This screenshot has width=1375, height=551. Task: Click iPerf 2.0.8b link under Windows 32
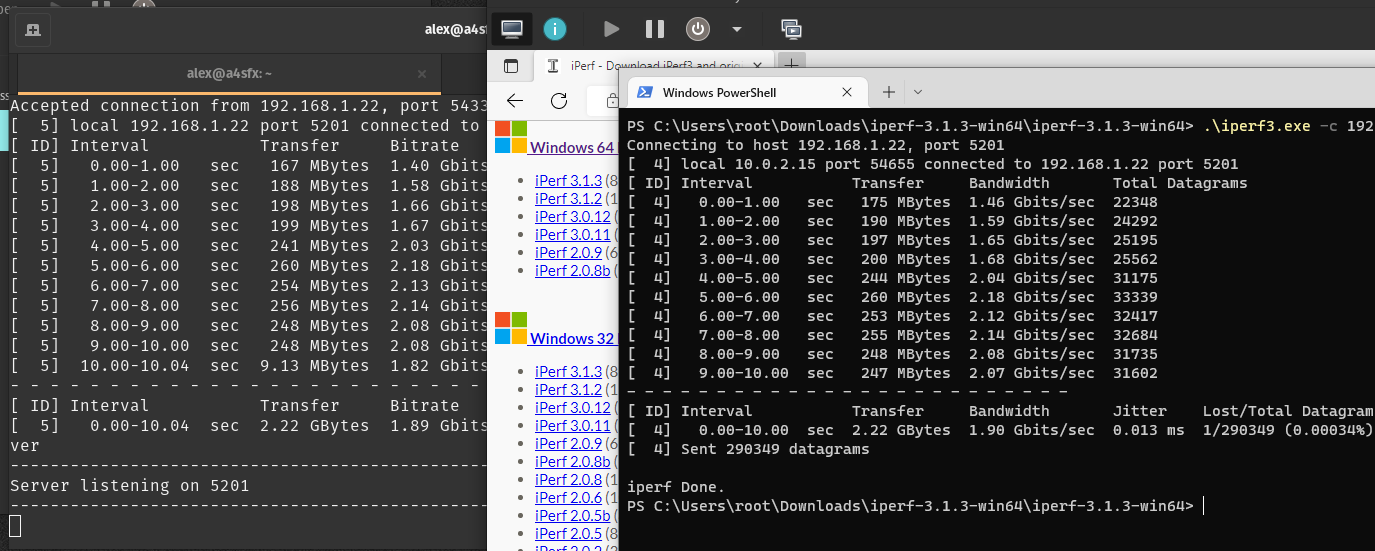pyautogui.click(x=572, y=461)
